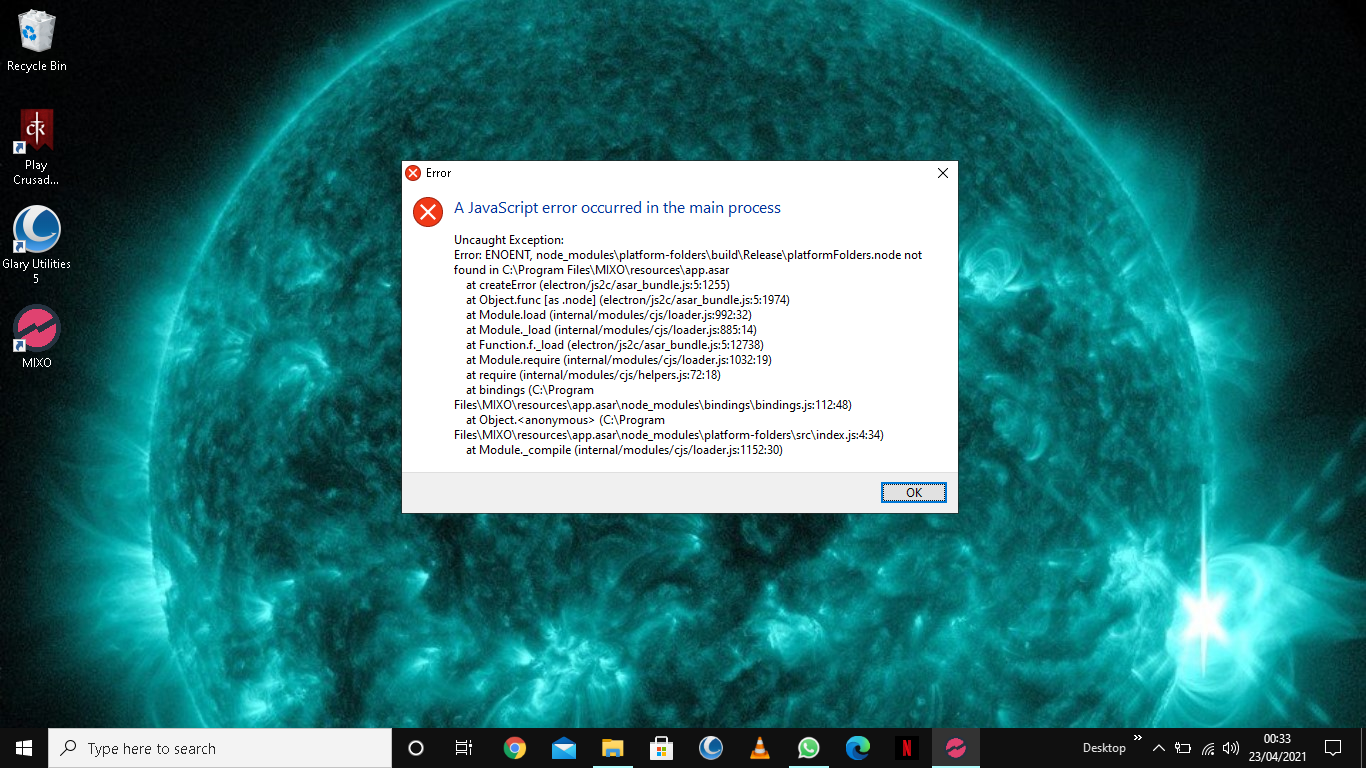Open File Explorer from the taskbar
The image size is (1366, 768).
[x=613, y=748]
